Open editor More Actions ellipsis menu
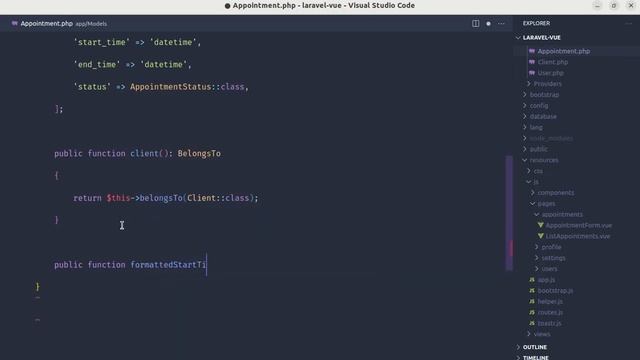 pyautogui.click(x=501, y=24)
